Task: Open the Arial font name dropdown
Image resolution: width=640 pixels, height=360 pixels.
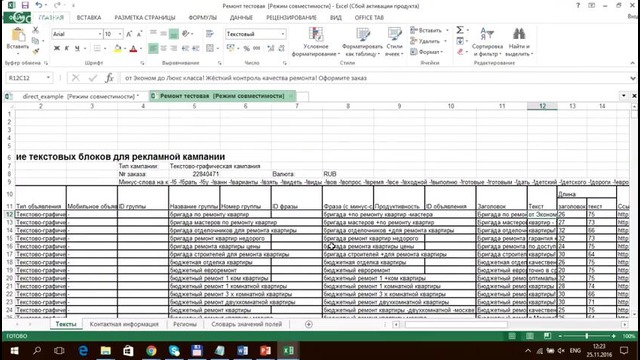Action: click(100, 34)
